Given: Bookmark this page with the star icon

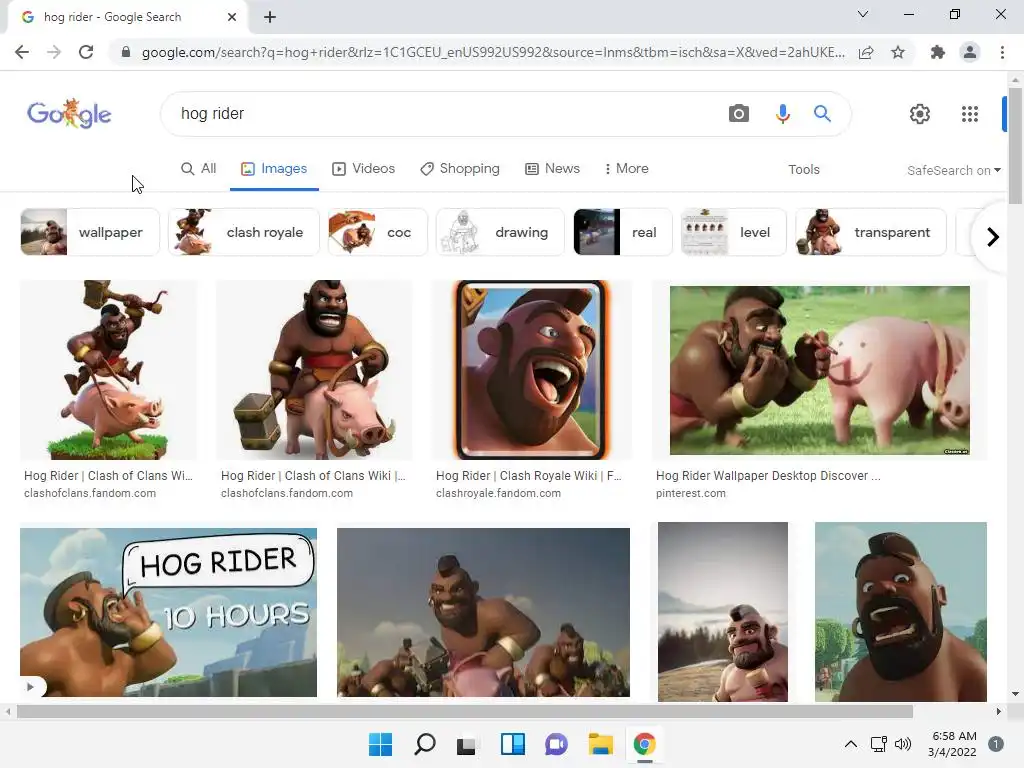Looking at the screenshot, I should pyautogui.click(x=898, y=52).
